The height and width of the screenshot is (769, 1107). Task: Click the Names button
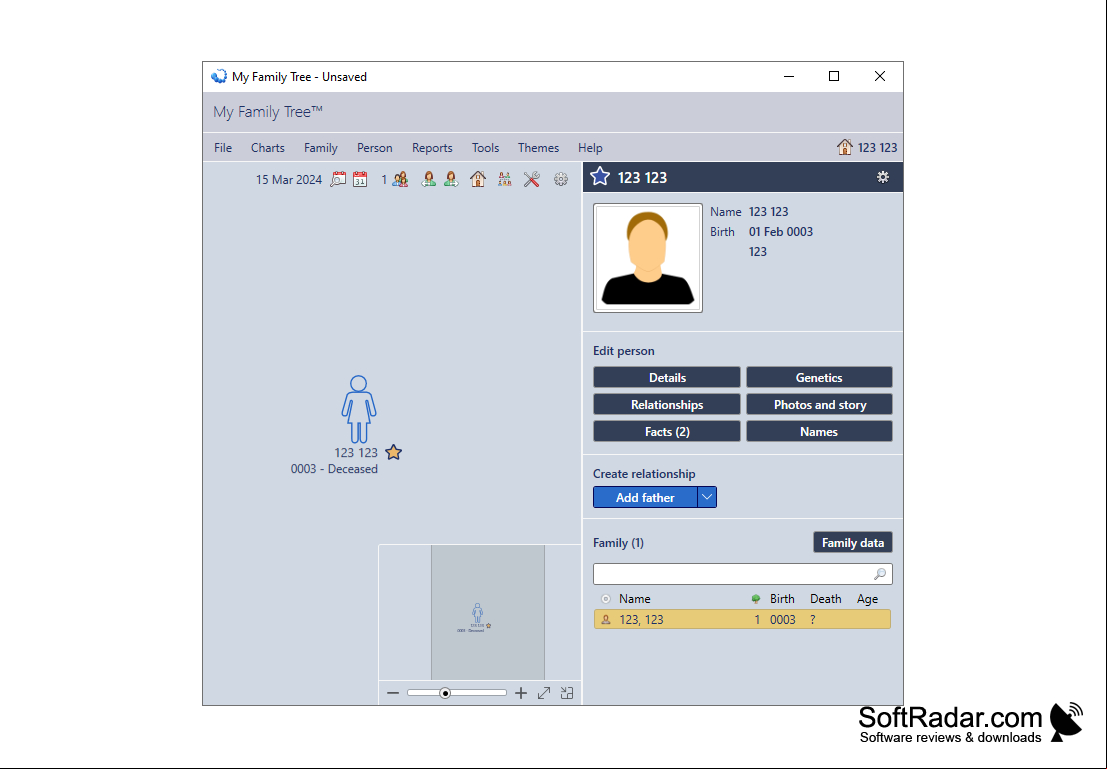819,431
